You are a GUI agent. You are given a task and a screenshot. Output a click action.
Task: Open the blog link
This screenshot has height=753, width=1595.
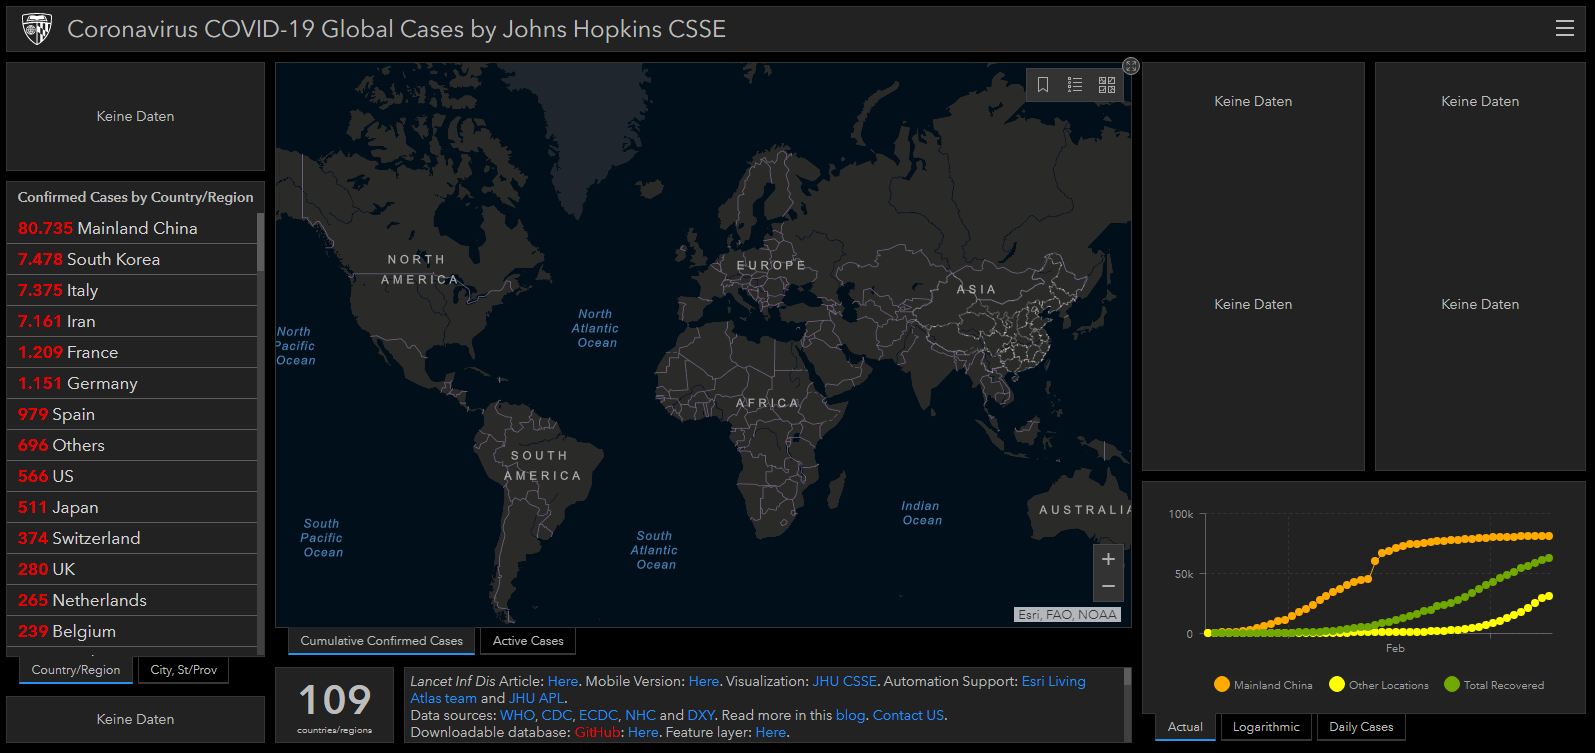(x=850, y=715)
